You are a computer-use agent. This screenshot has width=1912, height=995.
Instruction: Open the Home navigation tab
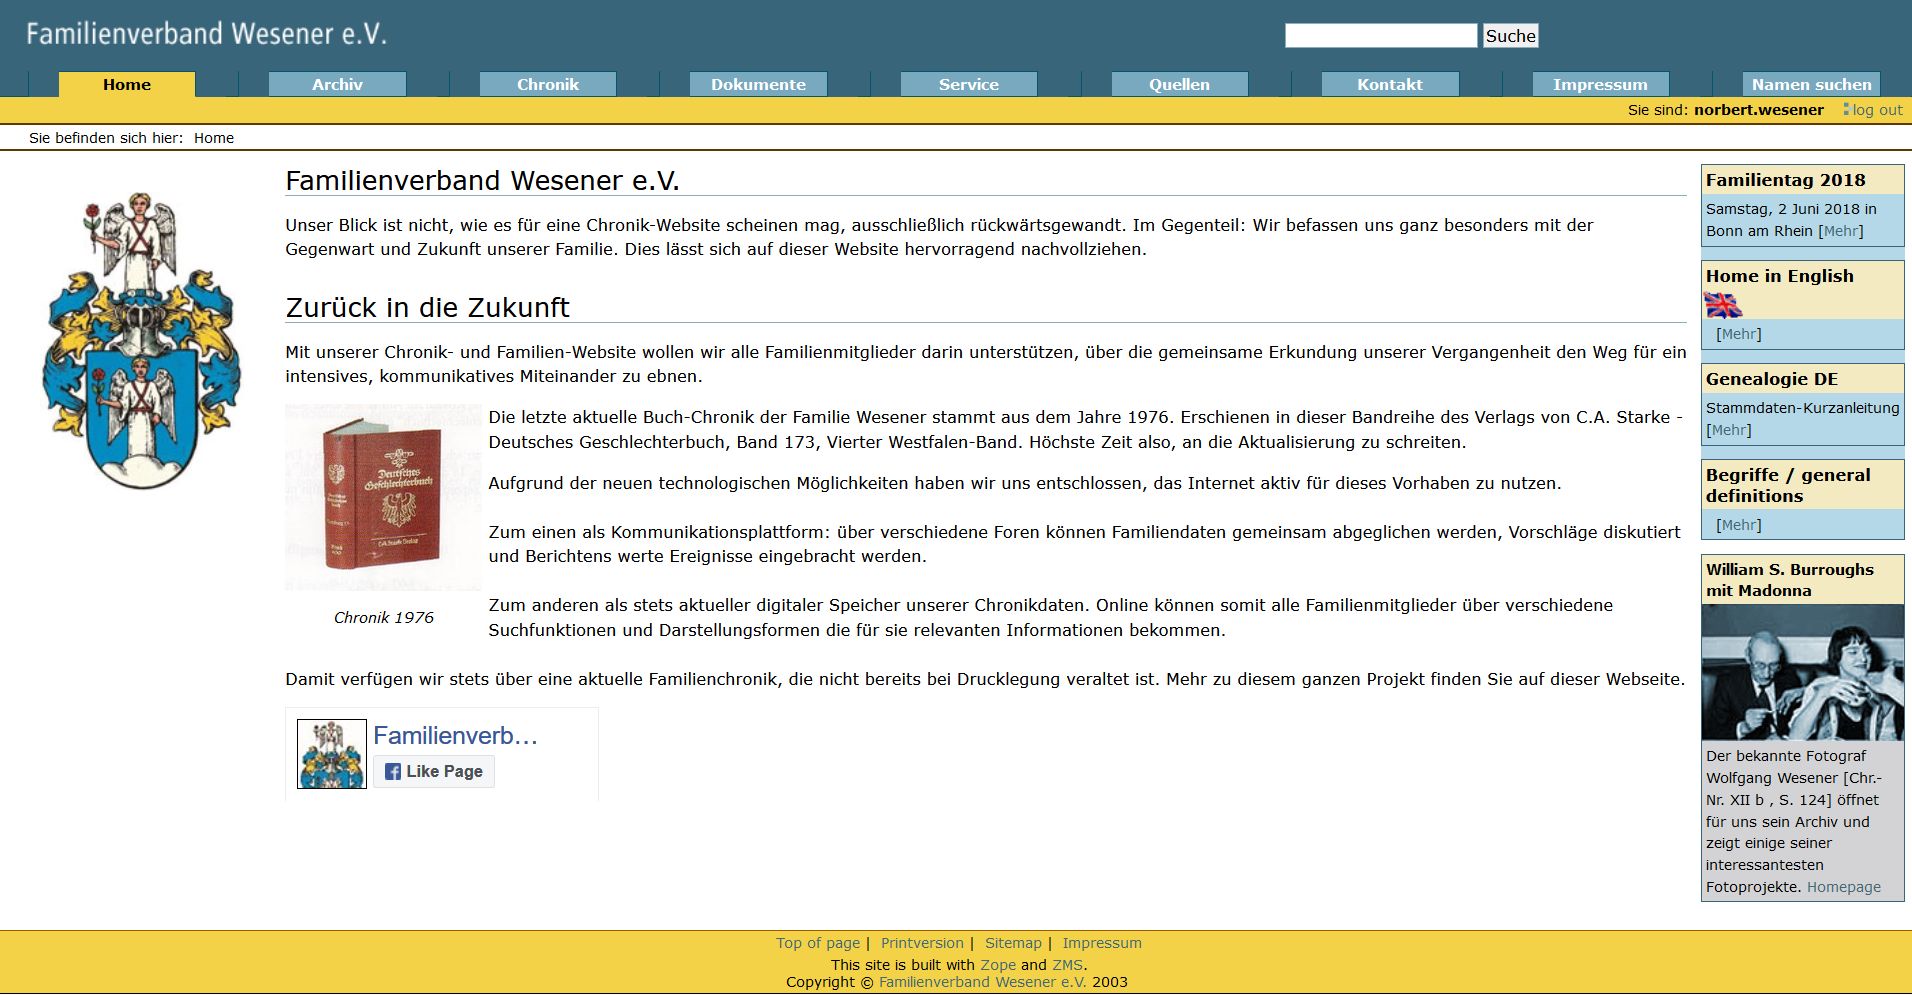pyautogui.click(x=127, y=85)
